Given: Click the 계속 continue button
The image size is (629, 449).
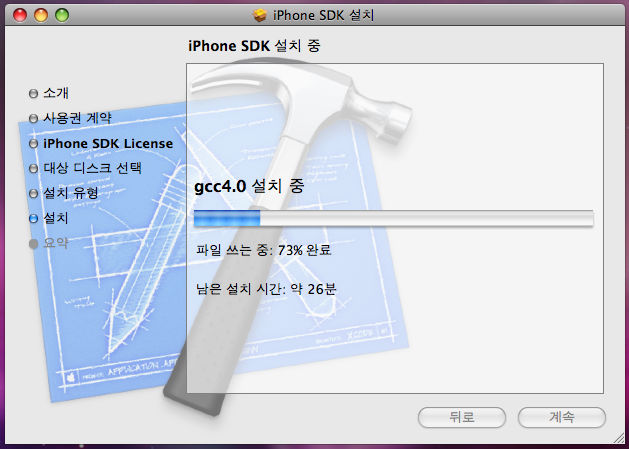Looking at the screenshot, I should [x=562, y=417].
